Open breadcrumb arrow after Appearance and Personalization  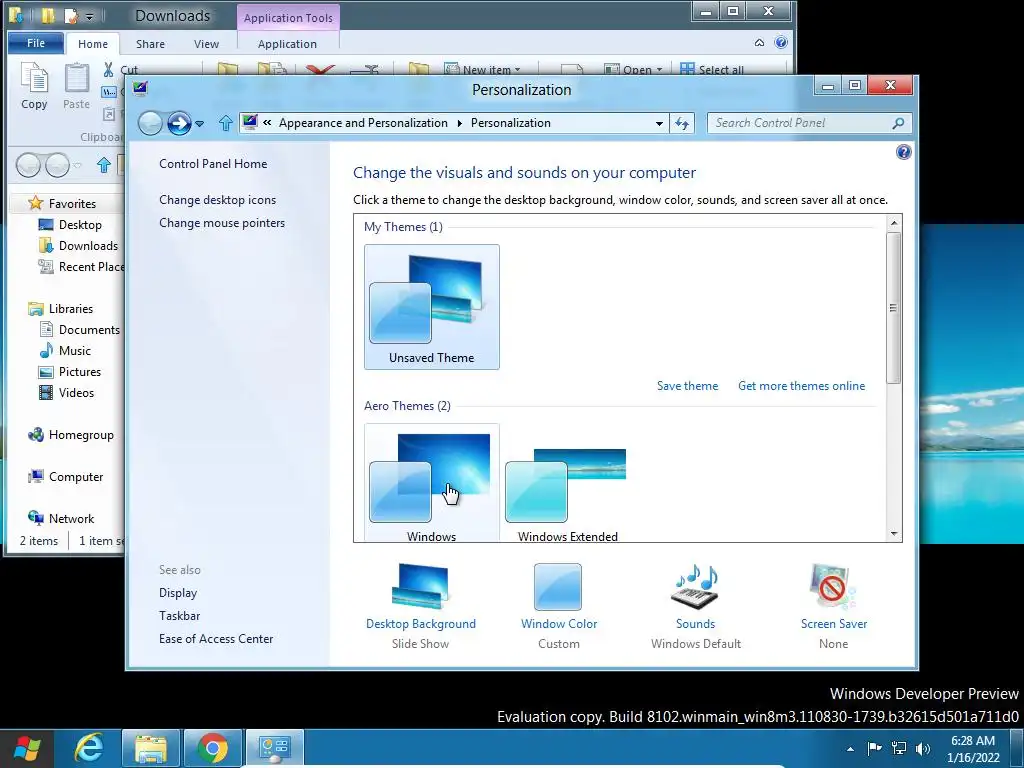pos(459,123)
